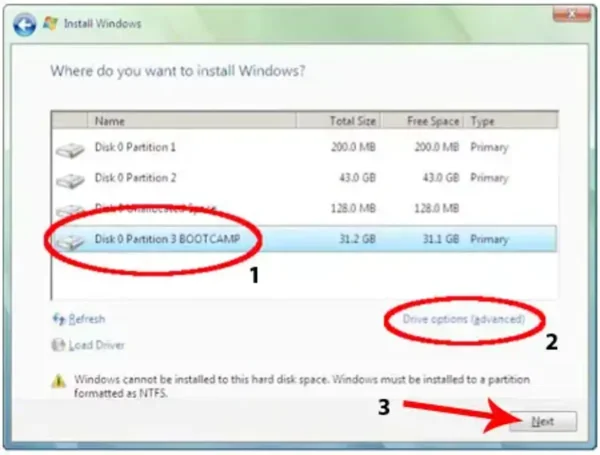Sort by the Name column header
The width and height of the screenshot is (600, 455).
(192, 121)
